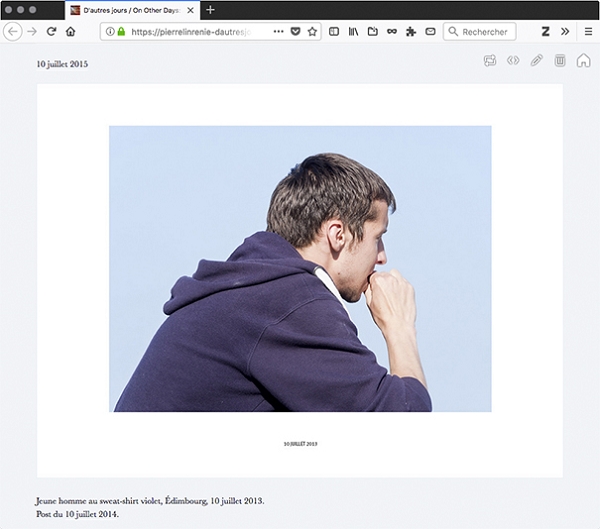This screenshot has height=529, width=600.
Task: Click the Z extension icon
Action: pyautogui.click(x=545, y=32)
